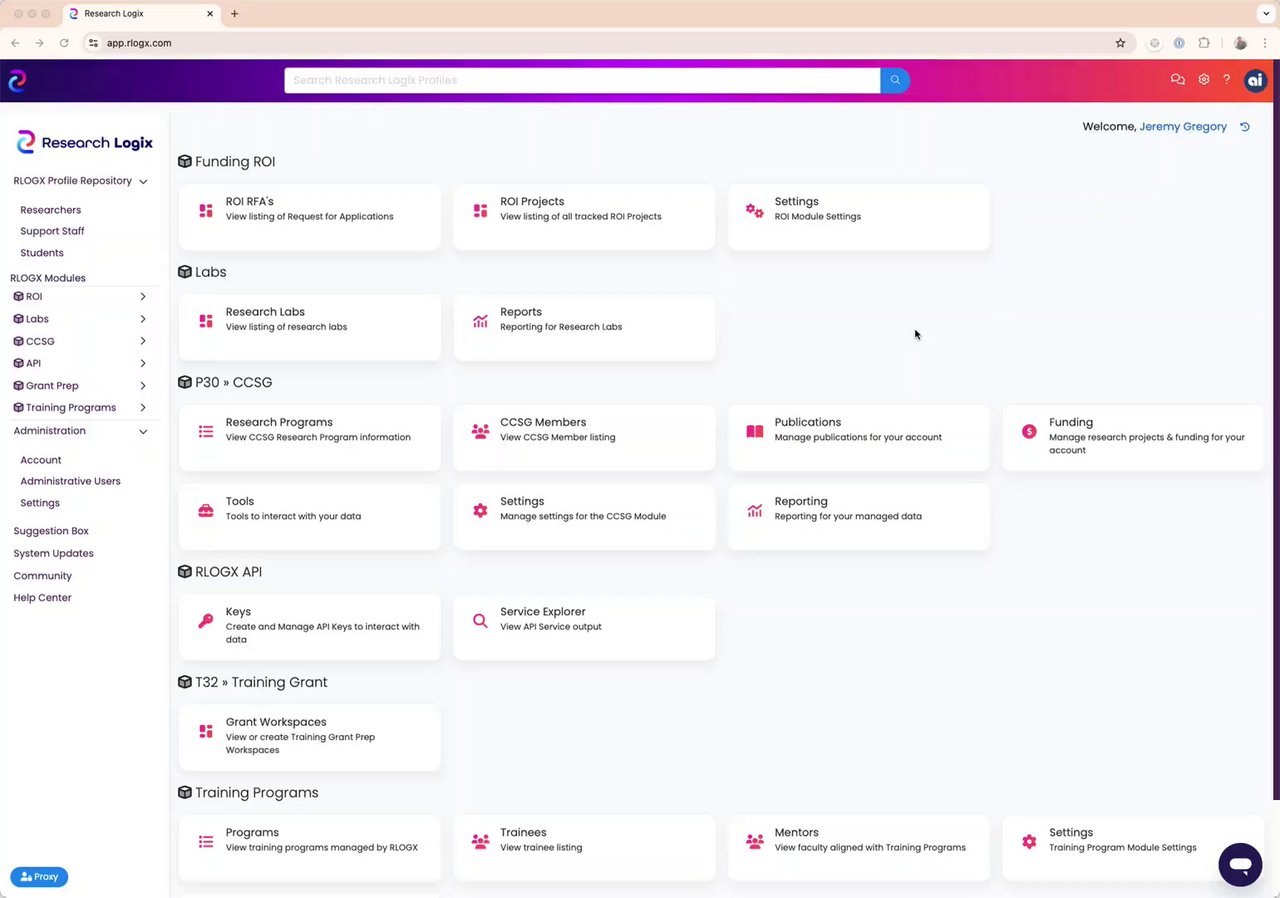The height and width of the screenshot is (898, 1280).
Task: Select the Research Logix browser tab
Action: 142,14
